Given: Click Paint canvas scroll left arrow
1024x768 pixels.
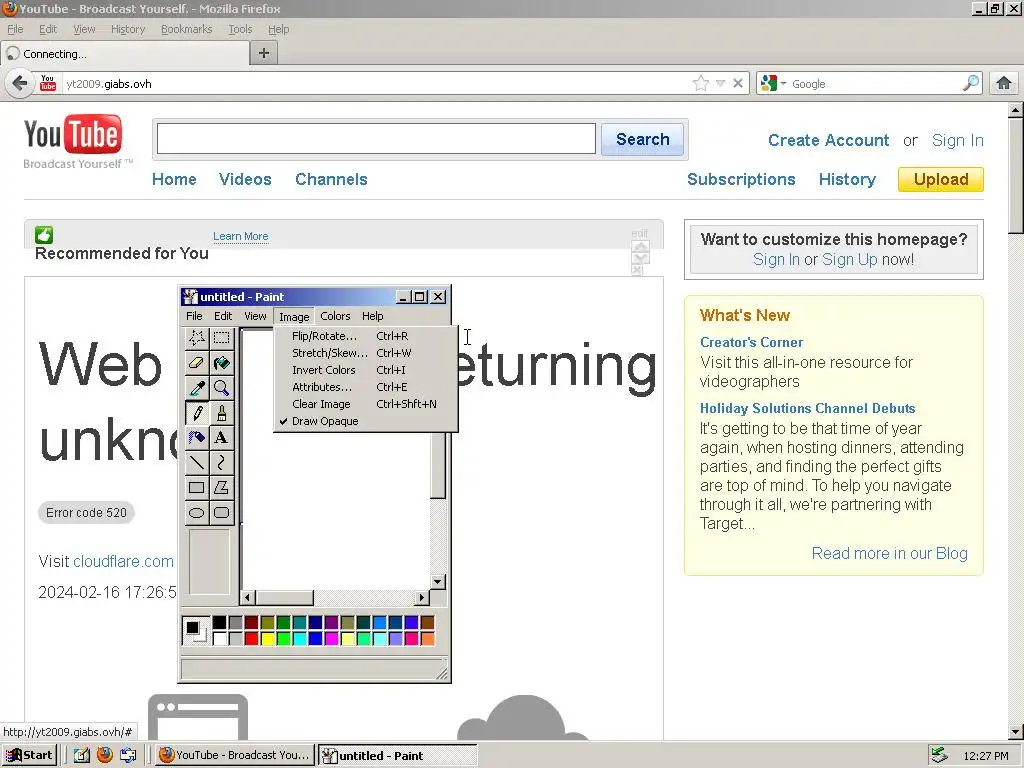Looking at the screenshot, I should (248, 597).
